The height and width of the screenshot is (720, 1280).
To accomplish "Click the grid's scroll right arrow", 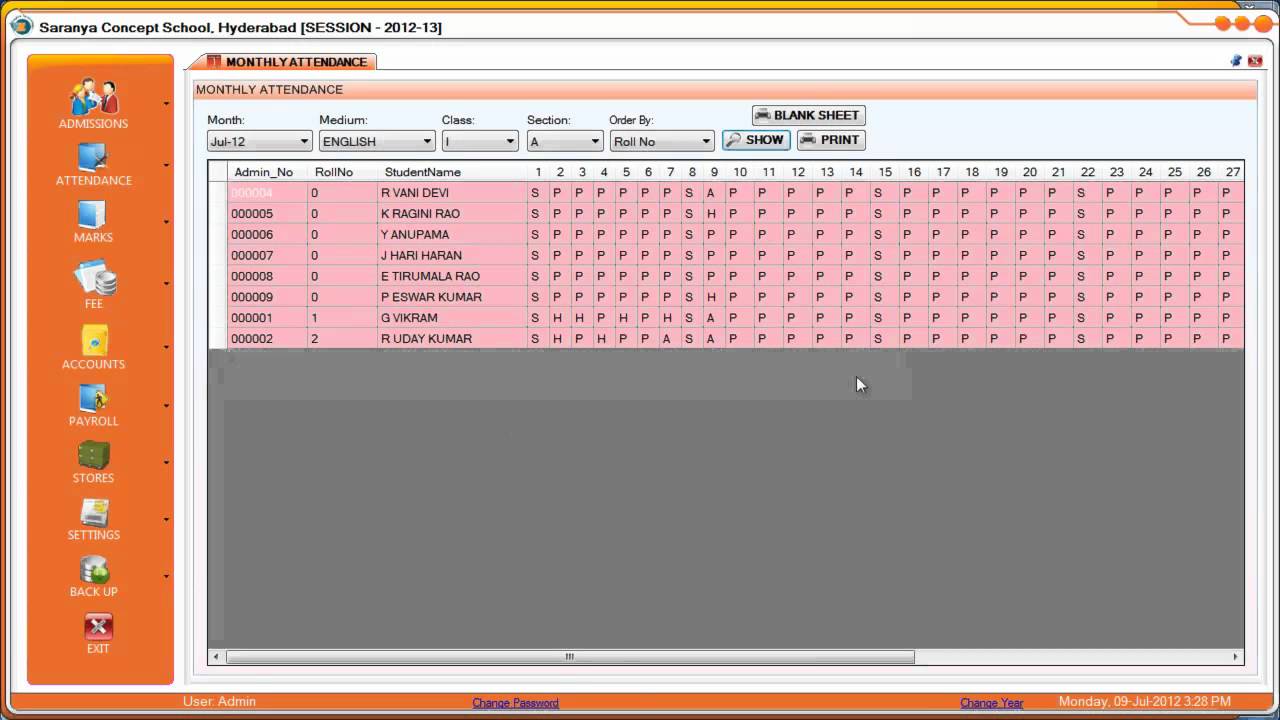I will [x=1236, y=657].
